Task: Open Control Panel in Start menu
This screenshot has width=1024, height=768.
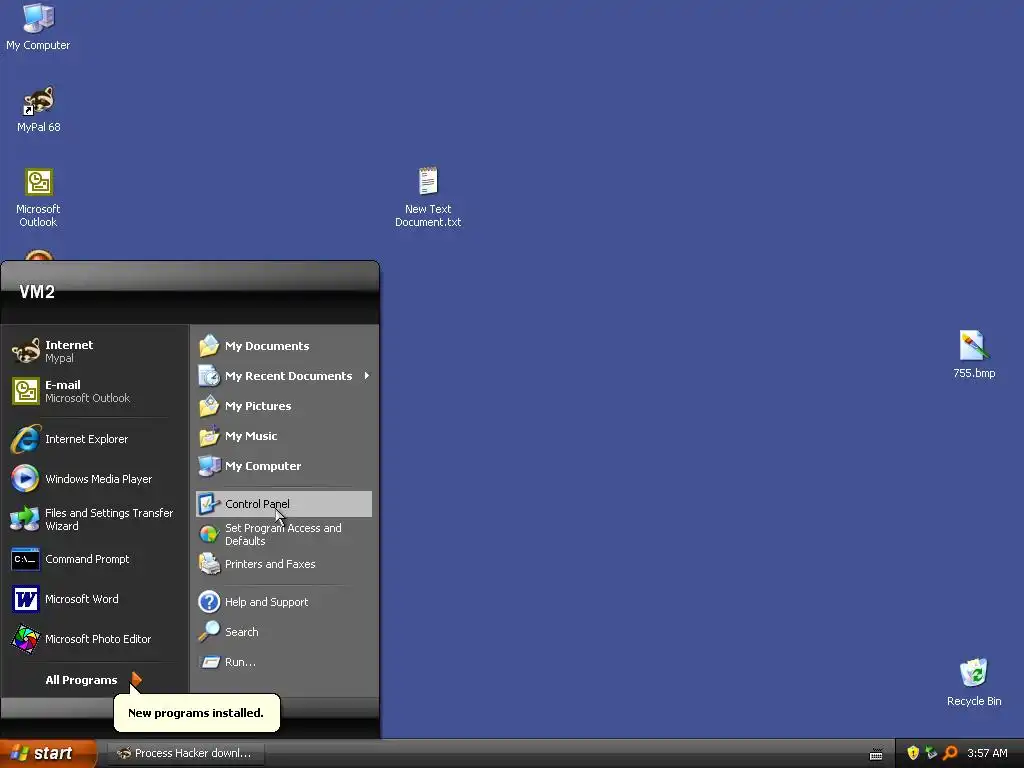Action: (283, 504)
